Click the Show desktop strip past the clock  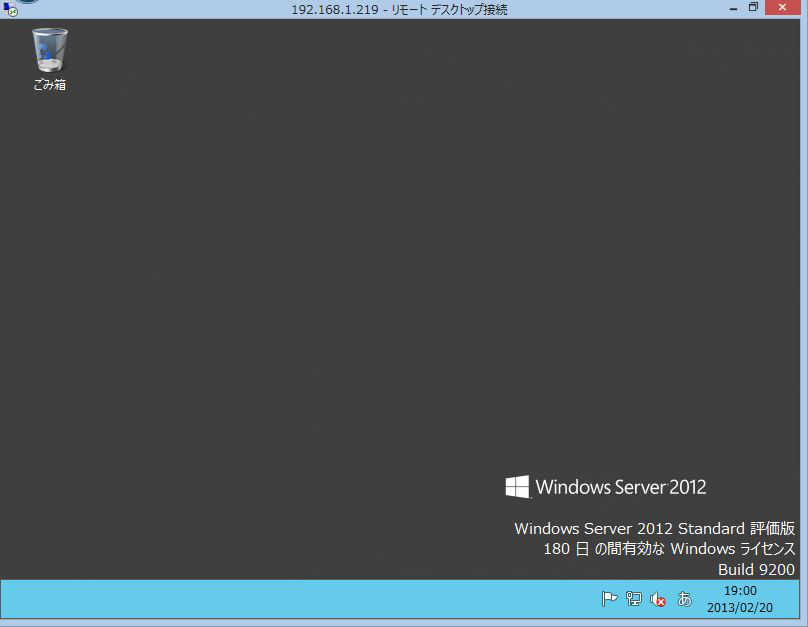tap(797, 599)
